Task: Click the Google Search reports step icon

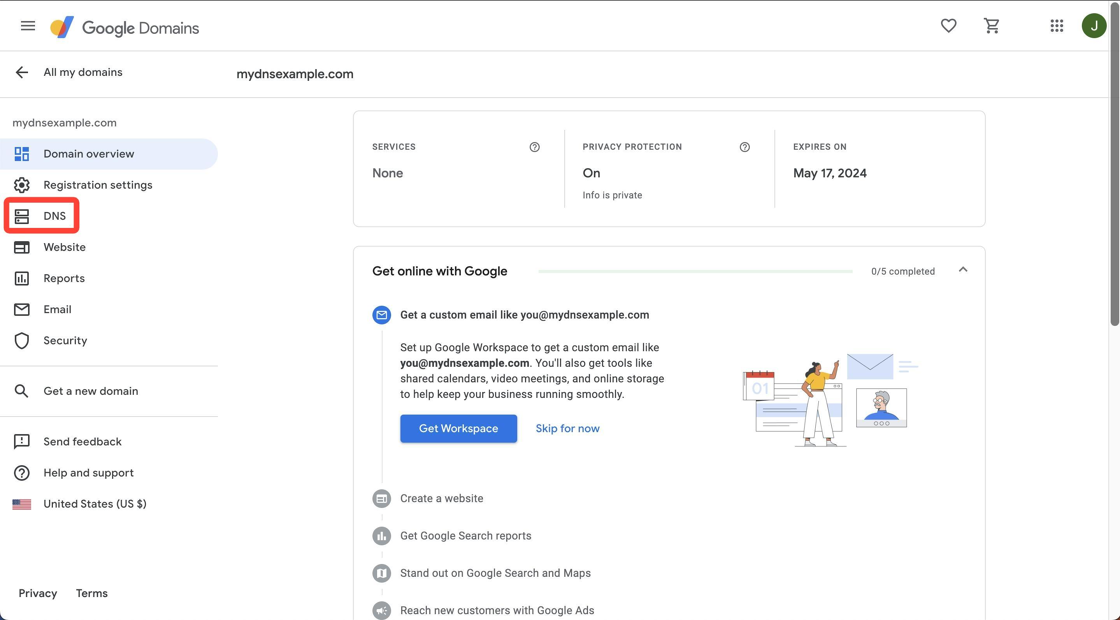Action: [381, 536]
